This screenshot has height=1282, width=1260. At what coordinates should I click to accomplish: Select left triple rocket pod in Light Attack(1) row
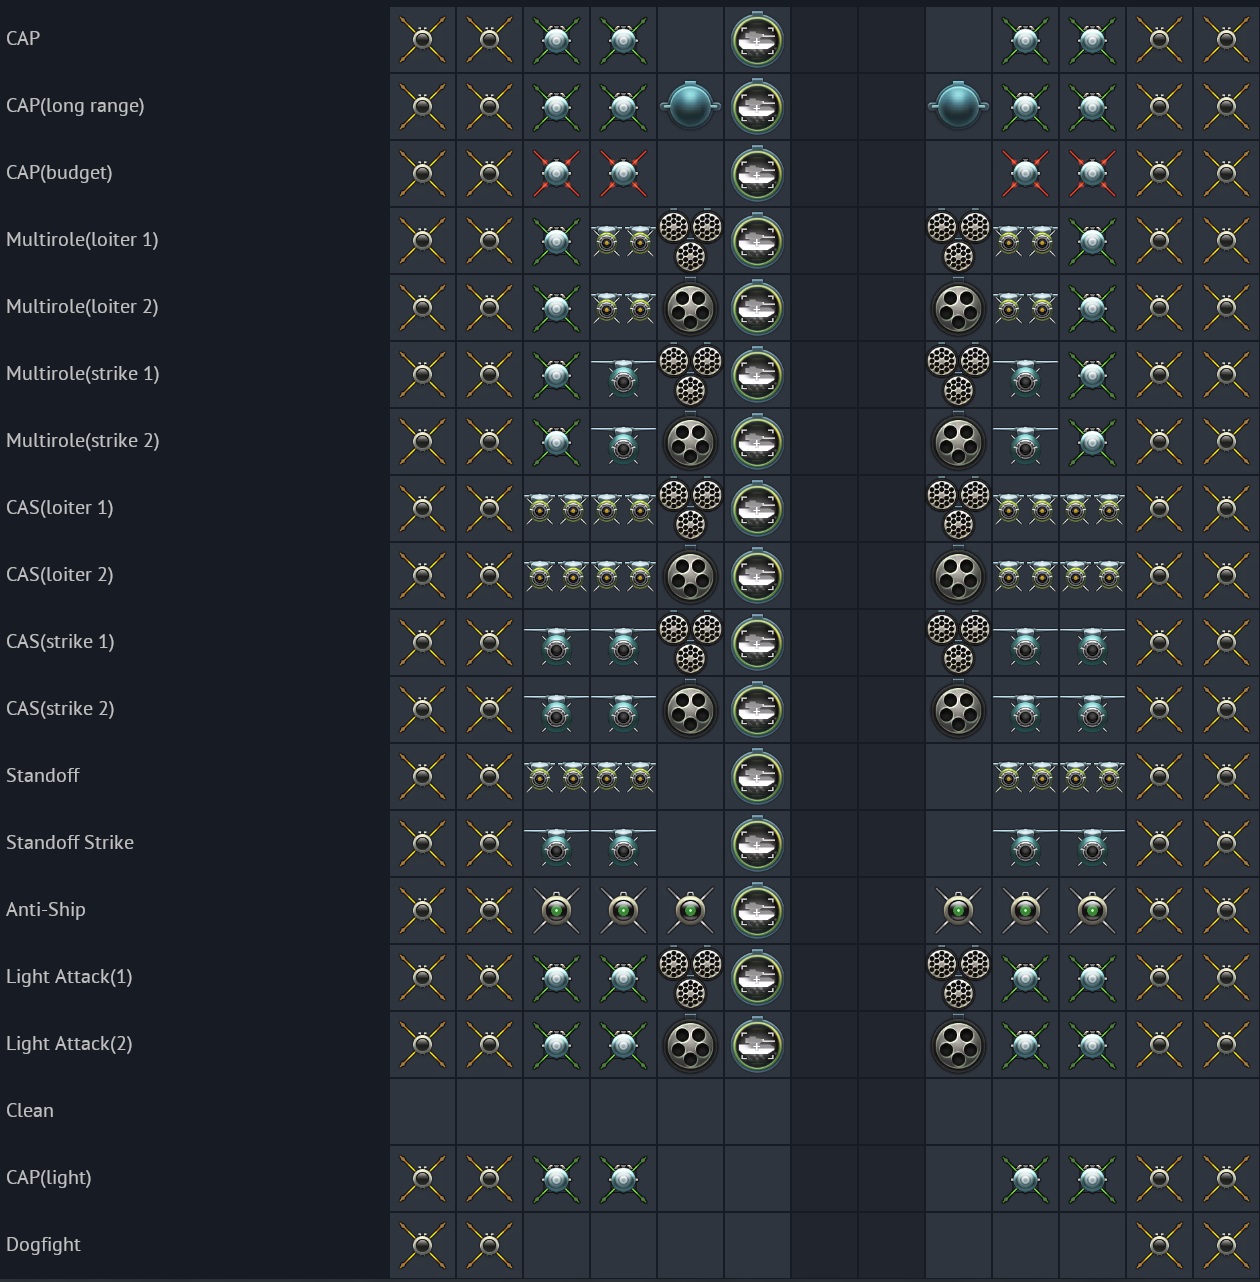690,977
